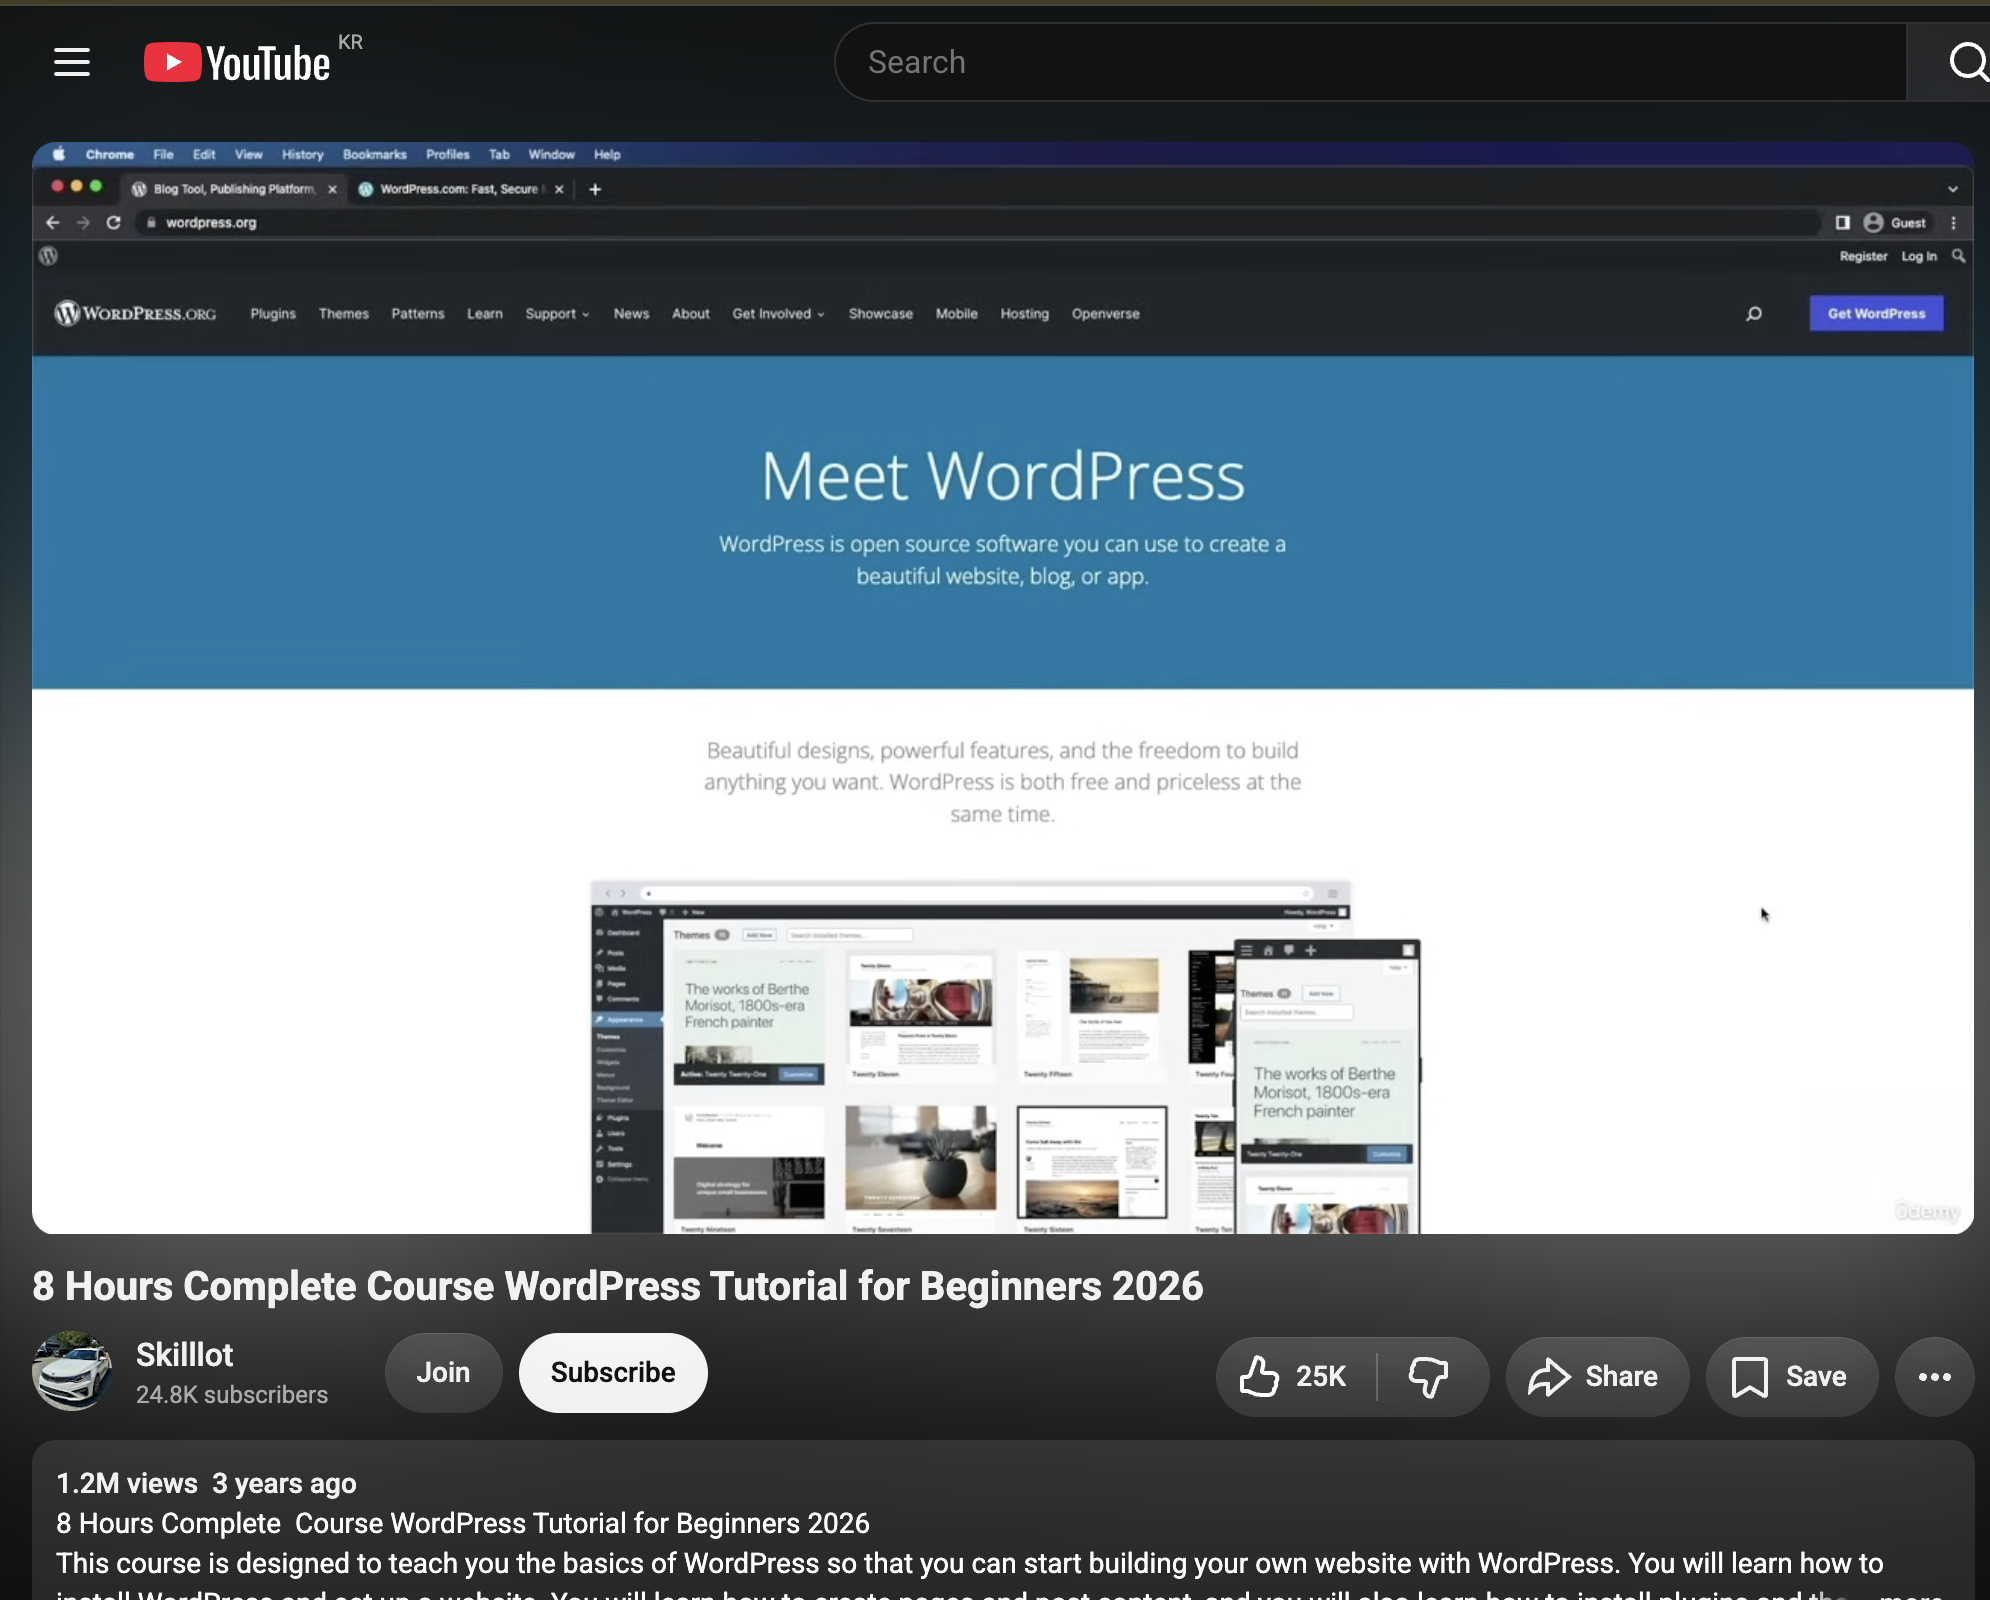Open the Showcase nav link
Viewport: 1990px width, 1600px height.
click(x=880, y=313)
